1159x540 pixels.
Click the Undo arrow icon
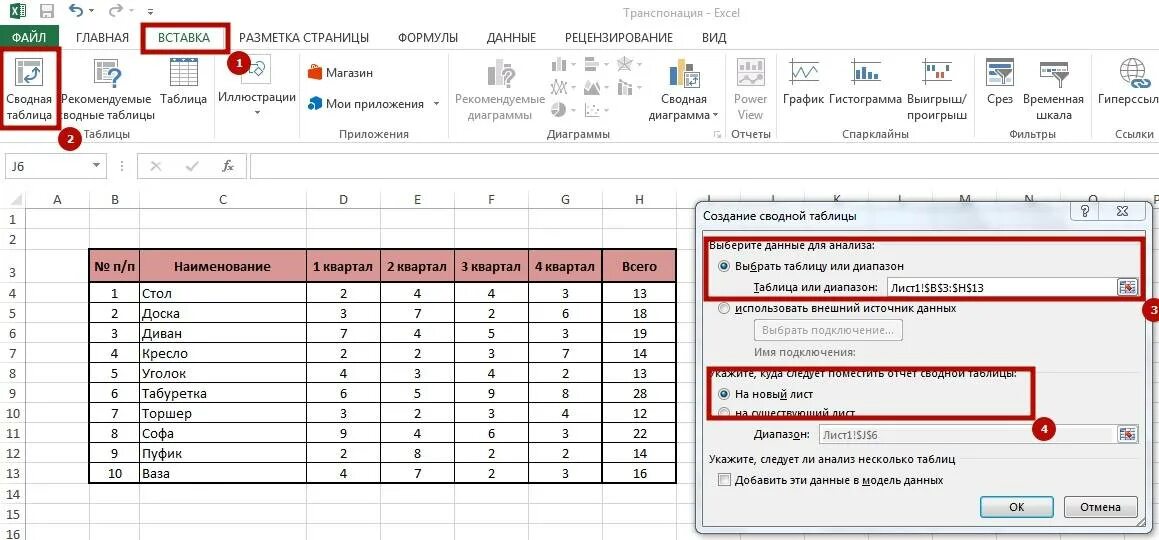pos(75,11)
